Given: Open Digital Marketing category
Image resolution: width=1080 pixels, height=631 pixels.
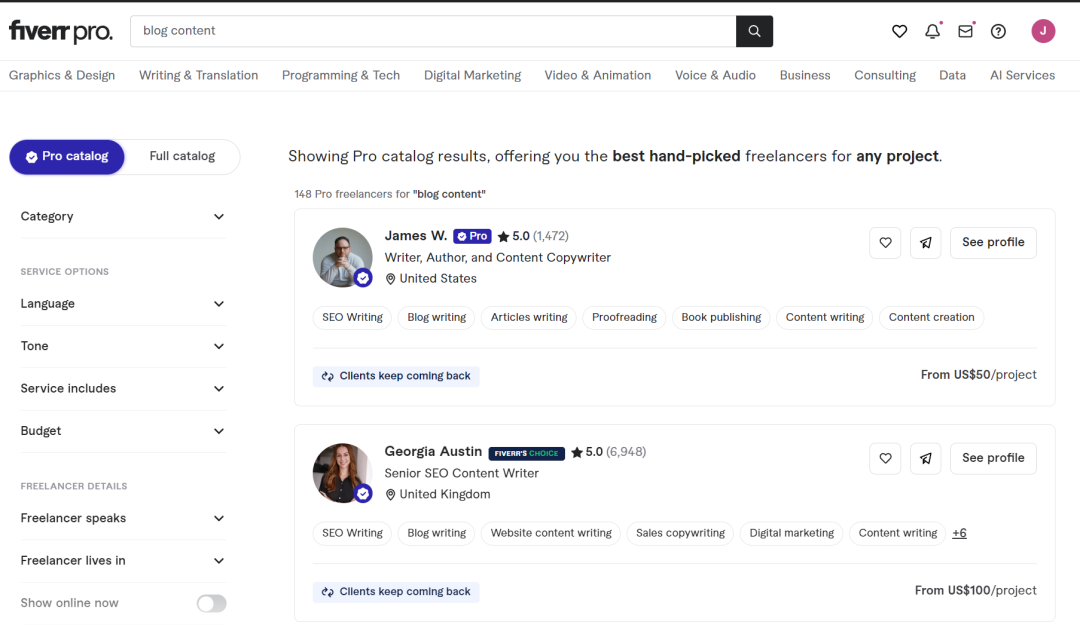Looking at the screenshot, I should (x=472, y=75).
